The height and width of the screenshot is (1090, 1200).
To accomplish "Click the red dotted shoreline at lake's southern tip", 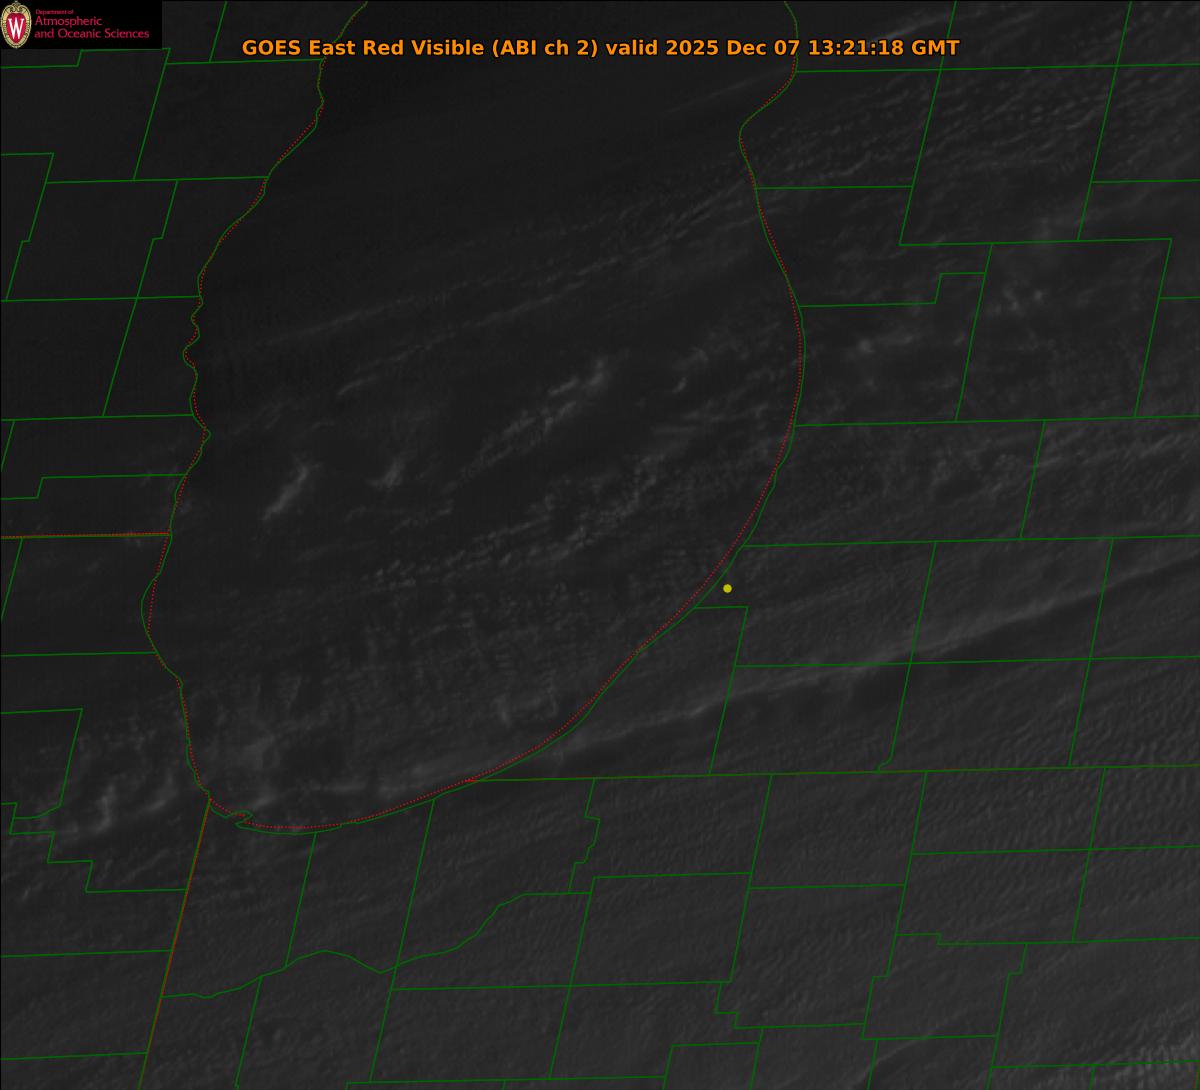I will [x=300, y=828].
